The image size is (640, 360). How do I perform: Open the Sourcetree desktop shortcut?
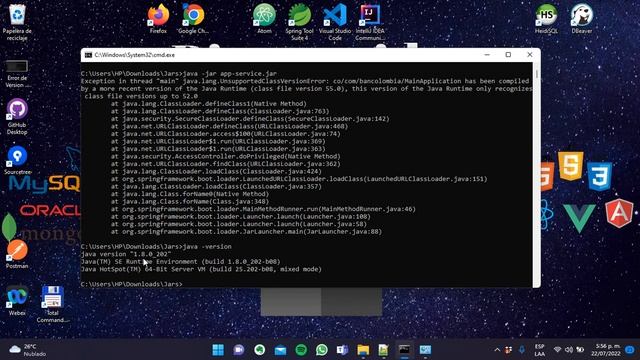tap(17, 160)
